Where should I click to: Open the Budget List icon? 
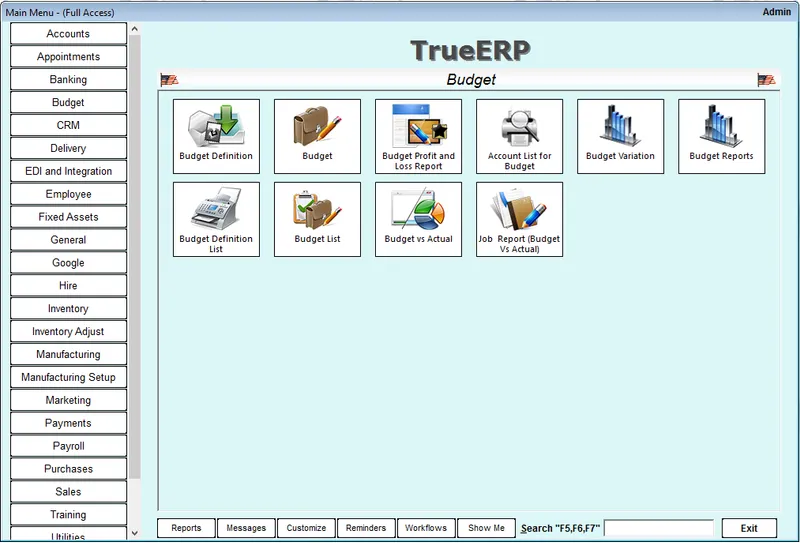click(317, 219)
